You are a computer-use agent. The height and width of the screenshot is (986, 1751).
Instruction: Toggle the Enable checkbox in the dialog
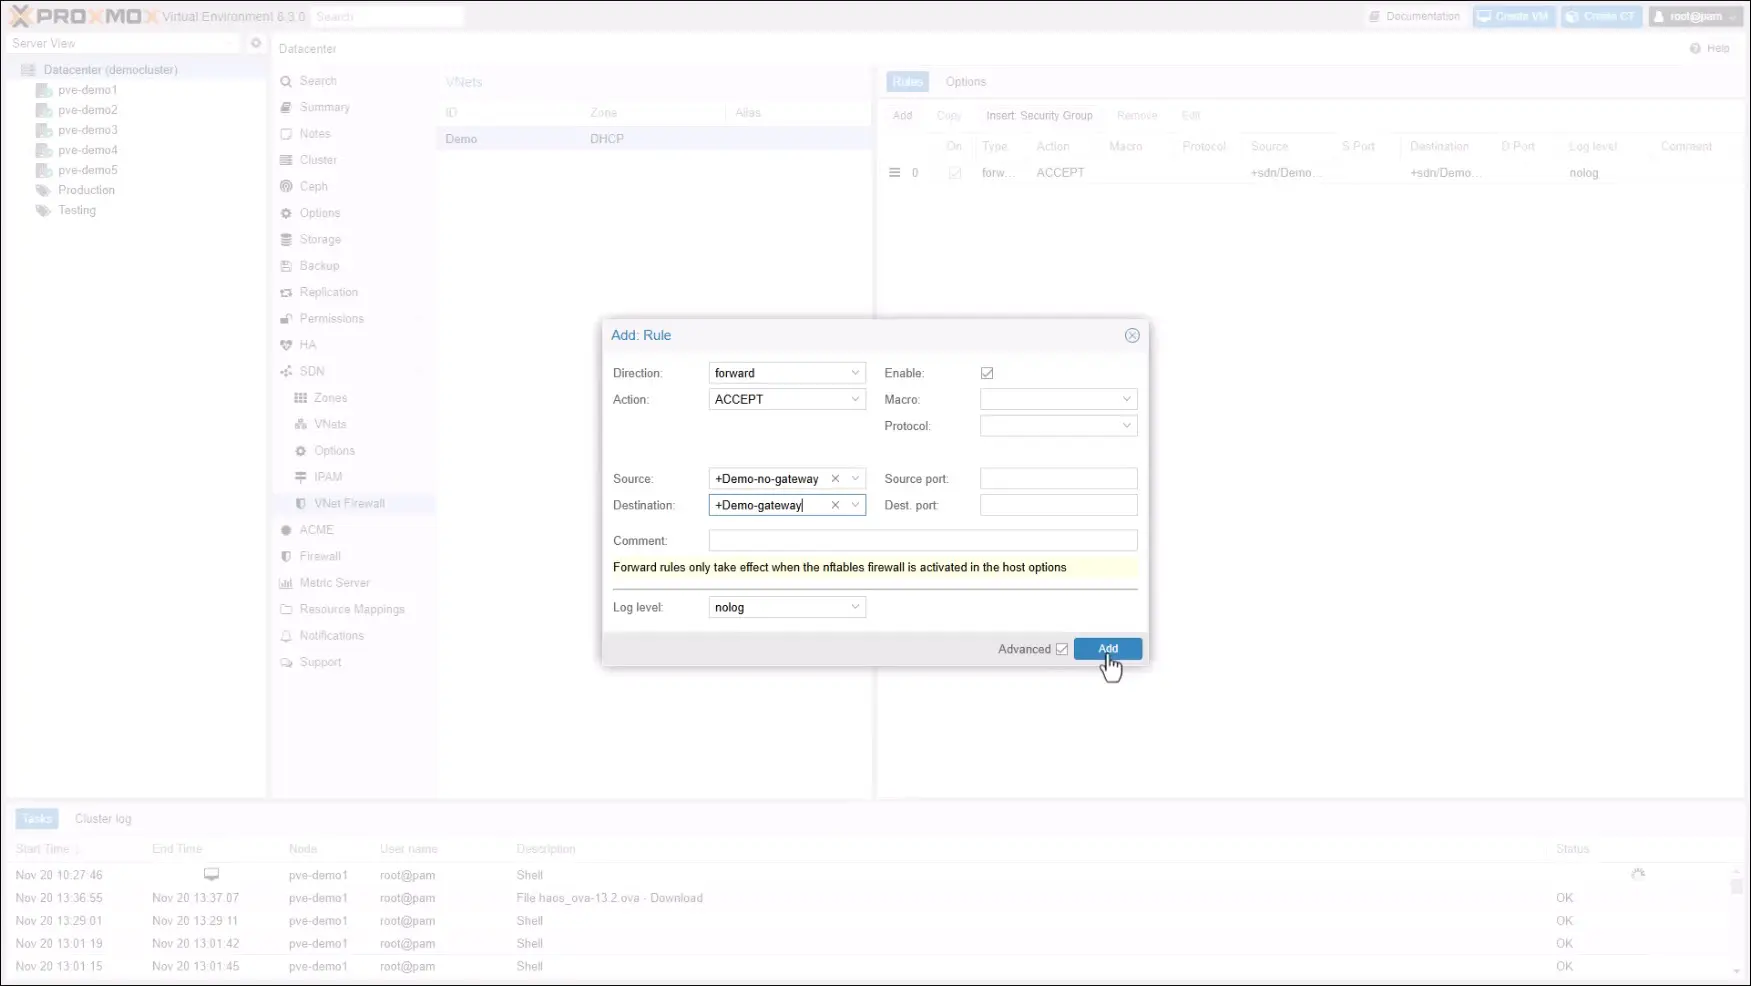[987, 373]
